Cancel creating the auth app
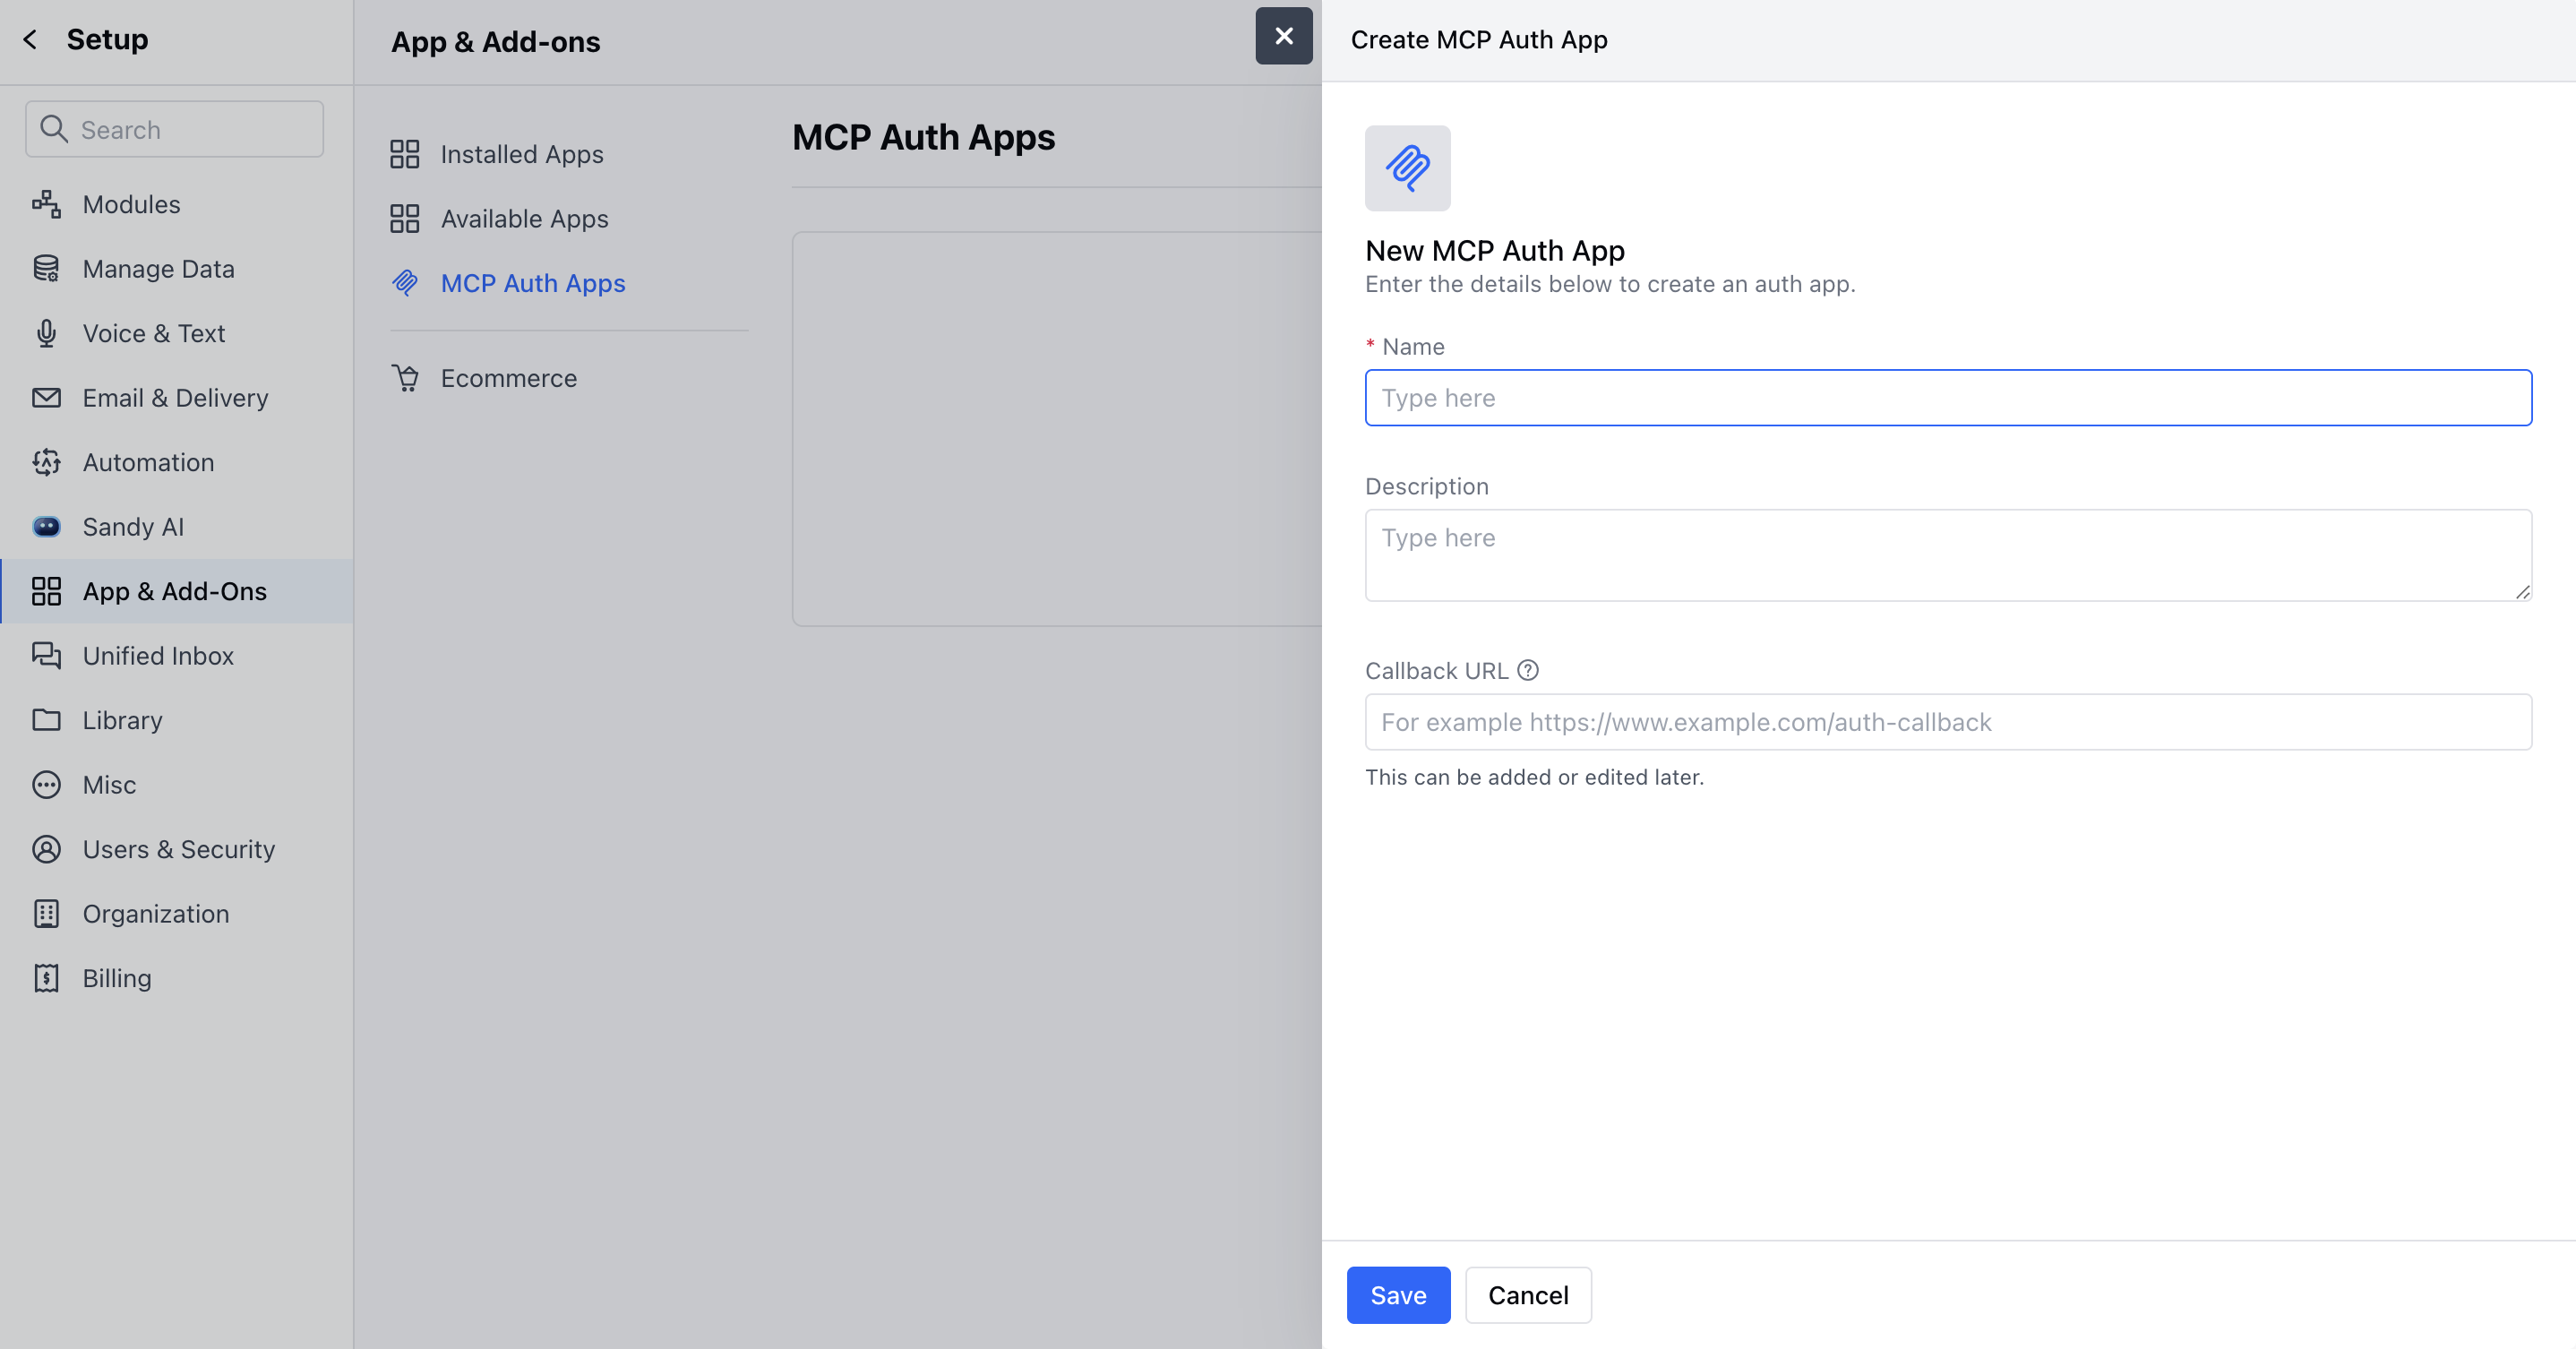 coord(1528,1295)
